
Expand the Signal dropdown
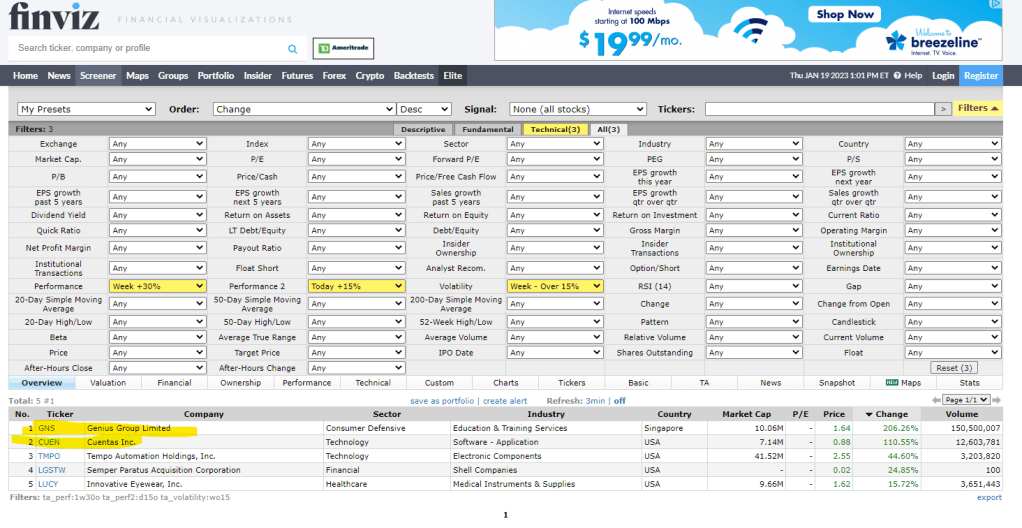click(578, 109)
